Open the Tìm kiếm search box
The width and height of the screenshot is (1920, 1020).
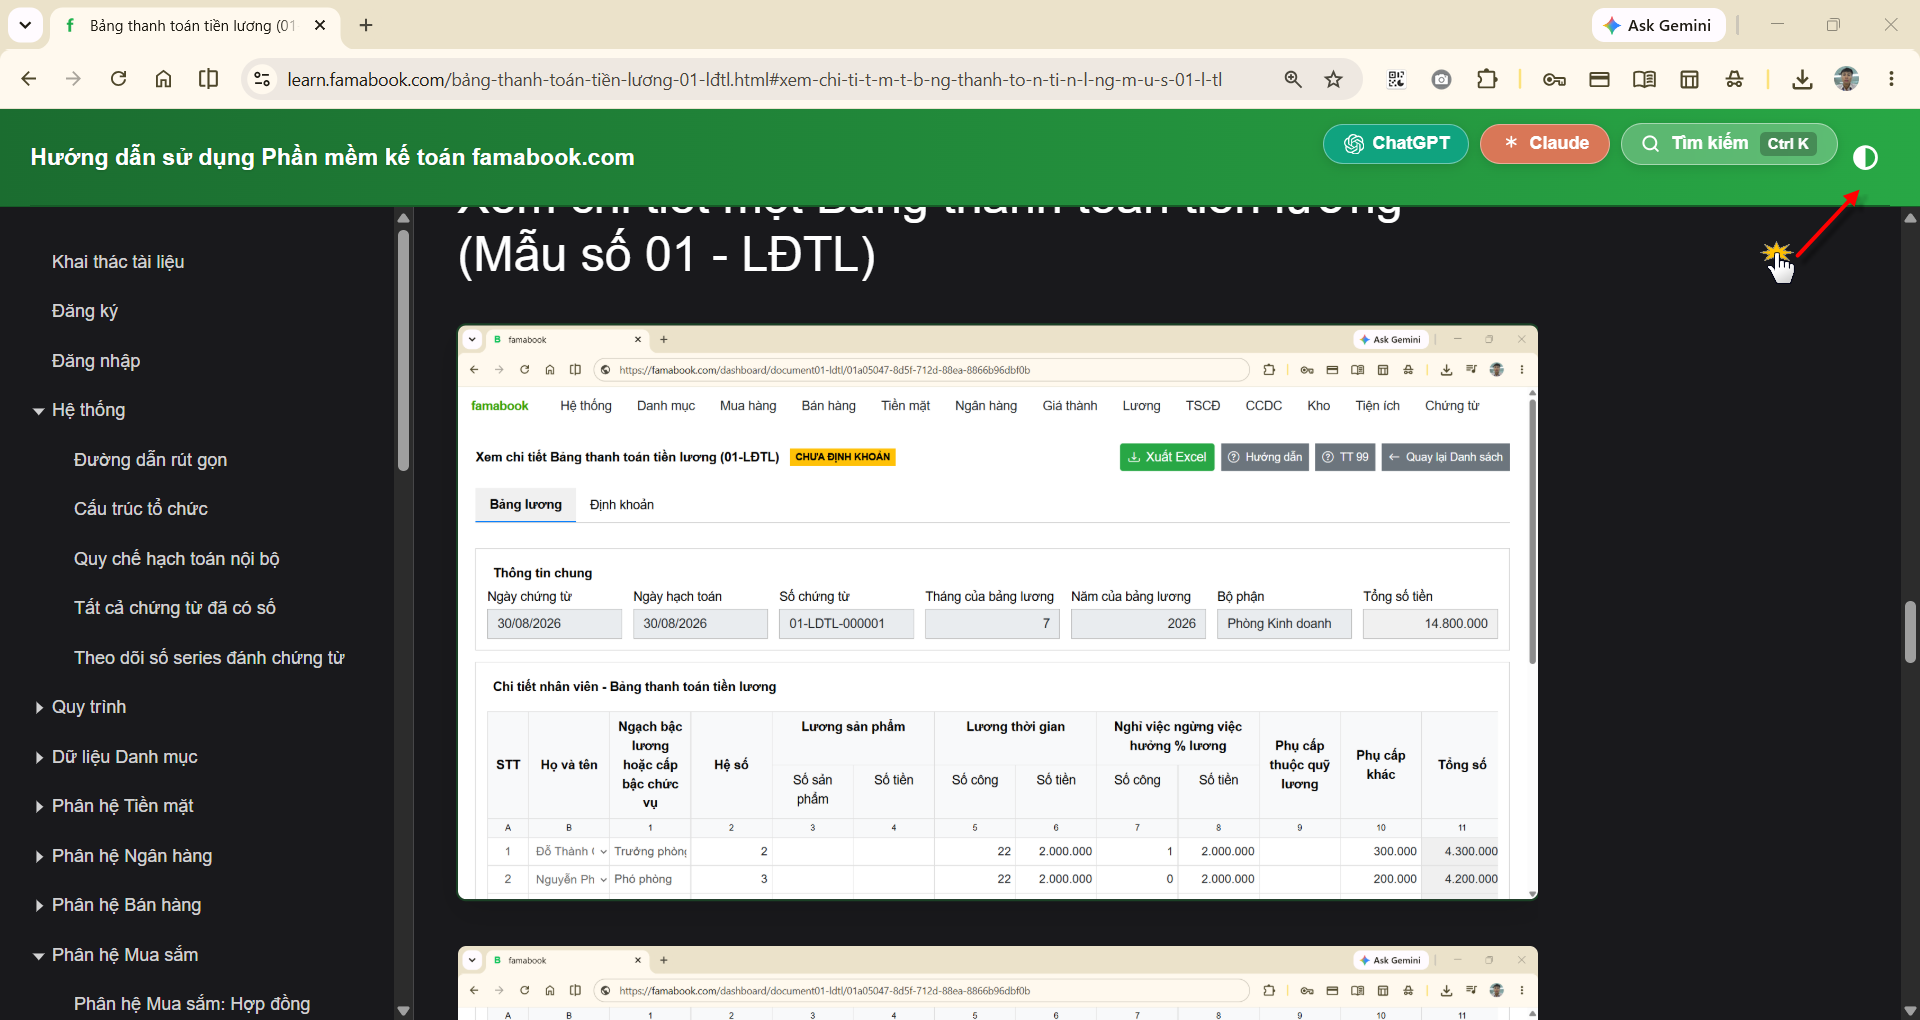pos(1729,144)
